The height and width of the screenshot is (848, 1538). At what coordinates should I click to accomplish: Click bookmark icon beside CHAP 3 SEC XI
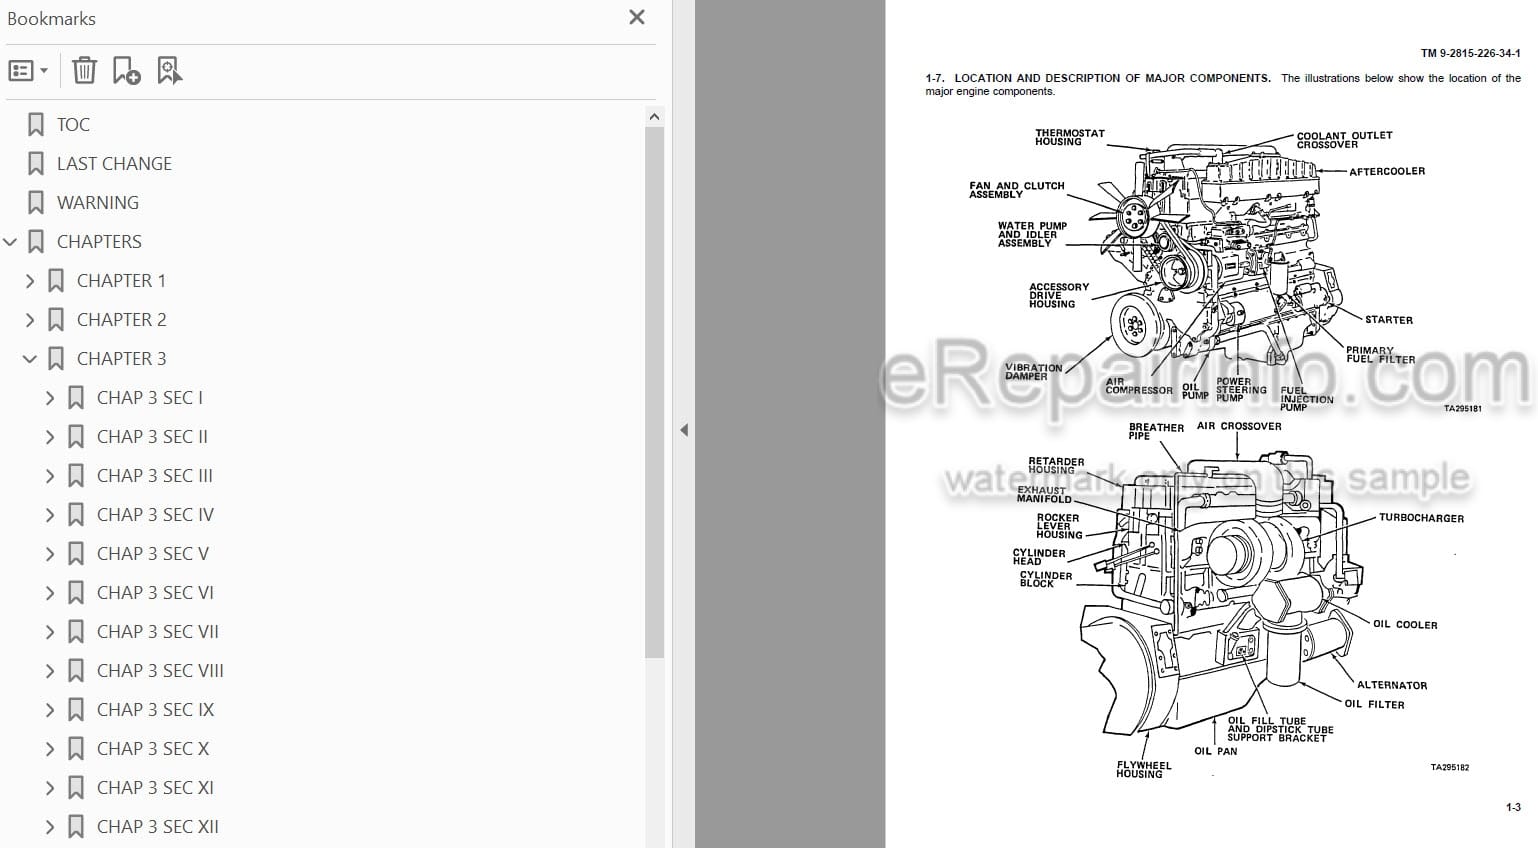point(76,788)
